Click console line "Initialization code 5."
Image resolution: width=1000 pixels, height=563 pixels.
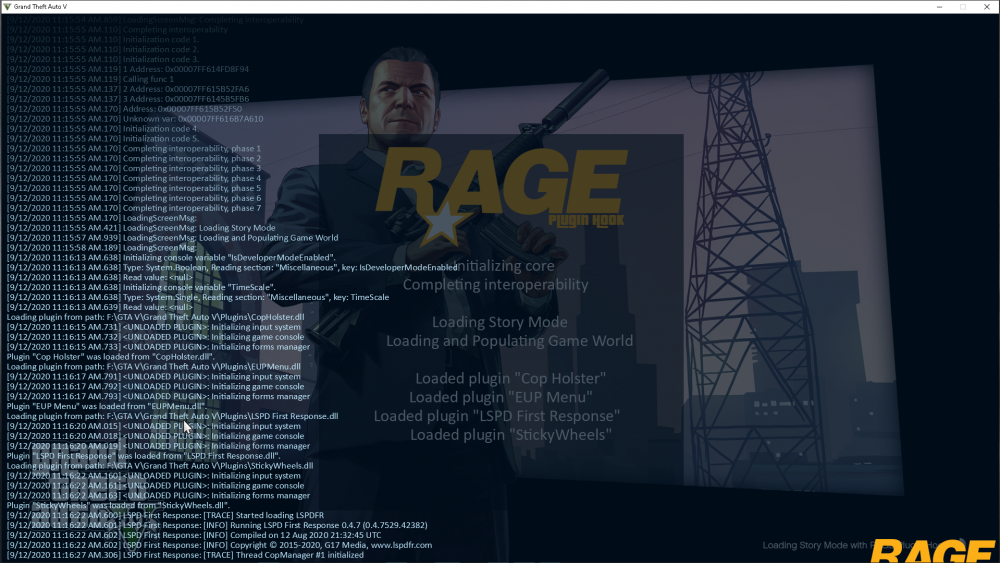(x=103, y=138)
